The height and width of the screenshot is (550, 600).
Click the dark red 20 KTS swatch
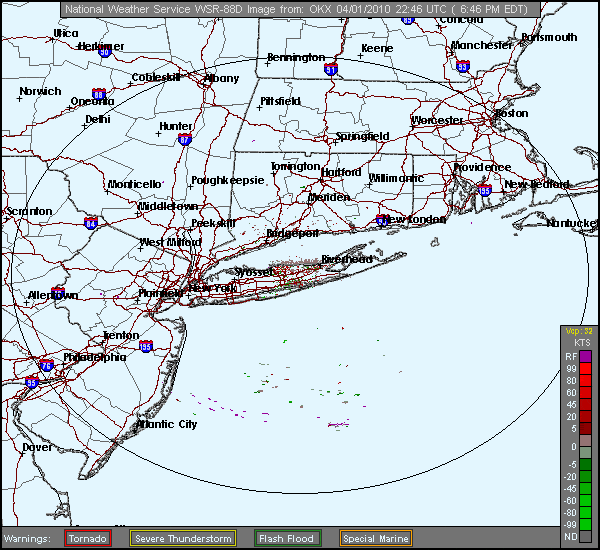(585, 416)
